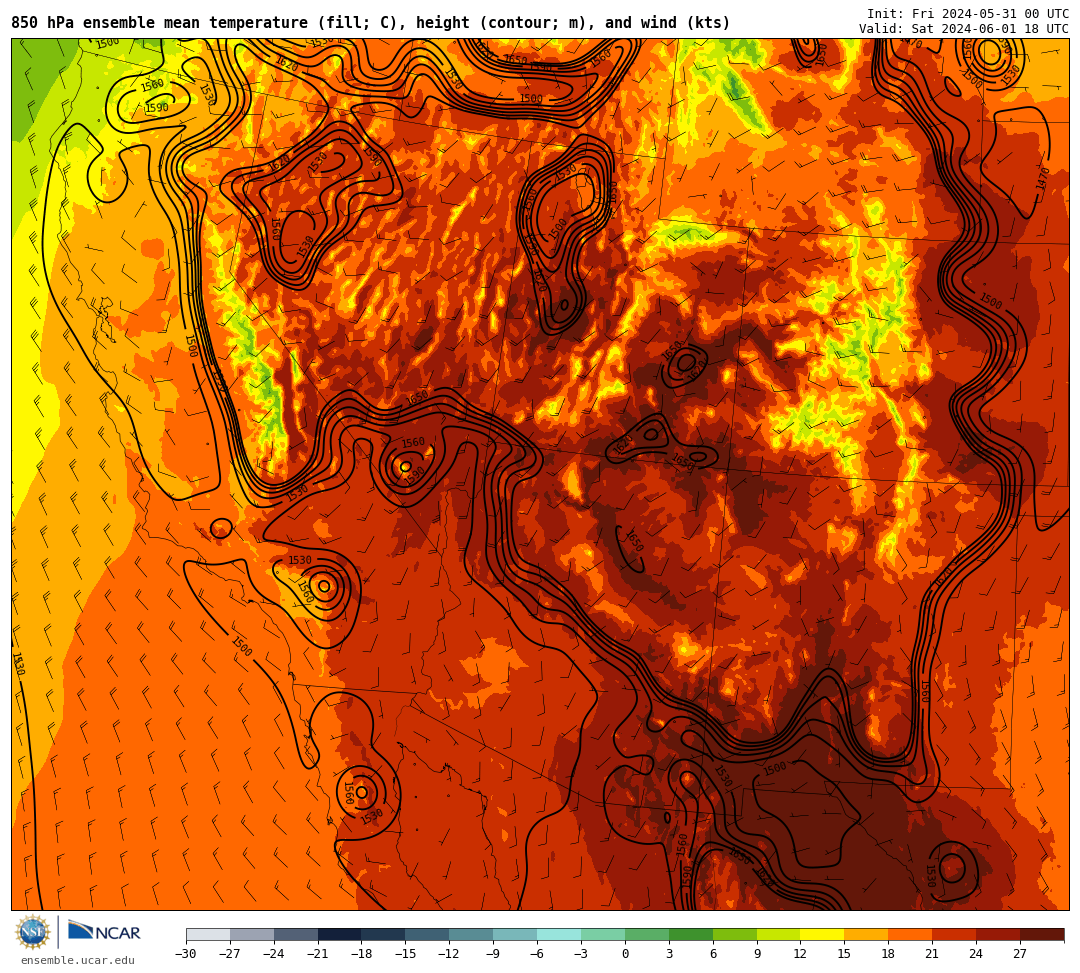Viewport: 1080px width, 973px height.
Task: Pick the steel blue swatch between -15 and -12
Action: [428, 934]
